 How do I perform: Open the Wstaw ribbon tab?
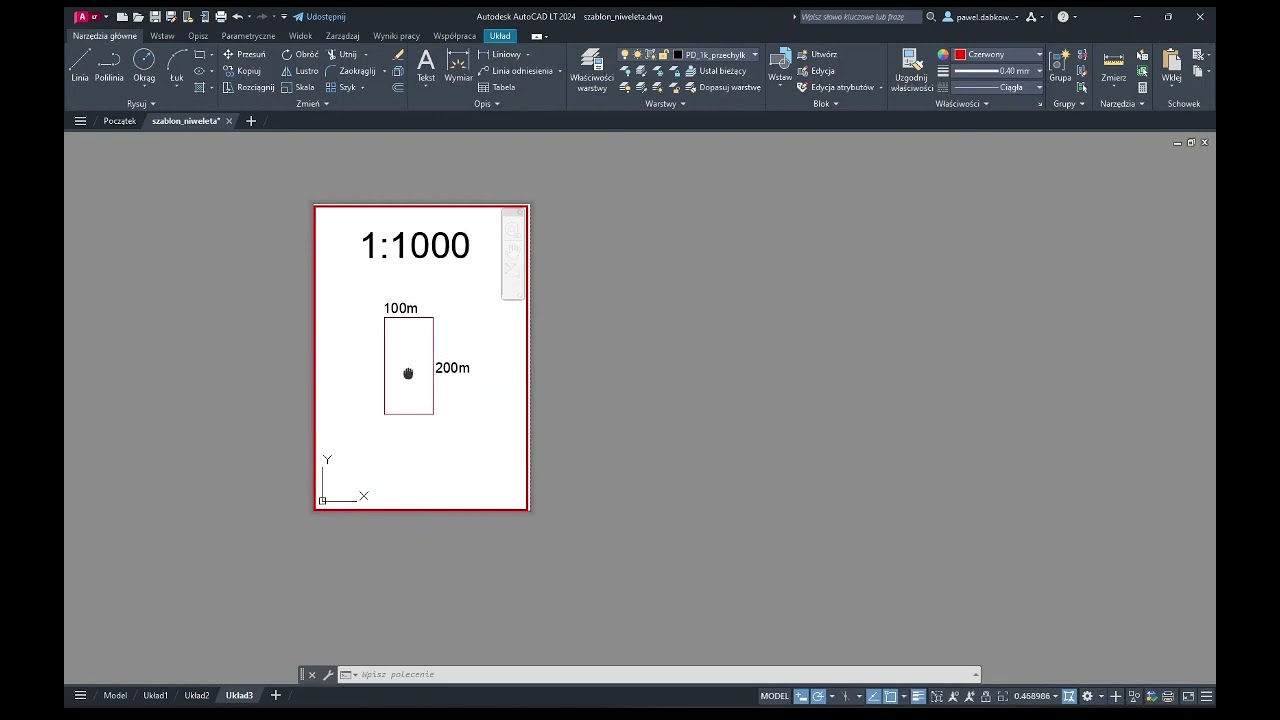tap(162, 36)
